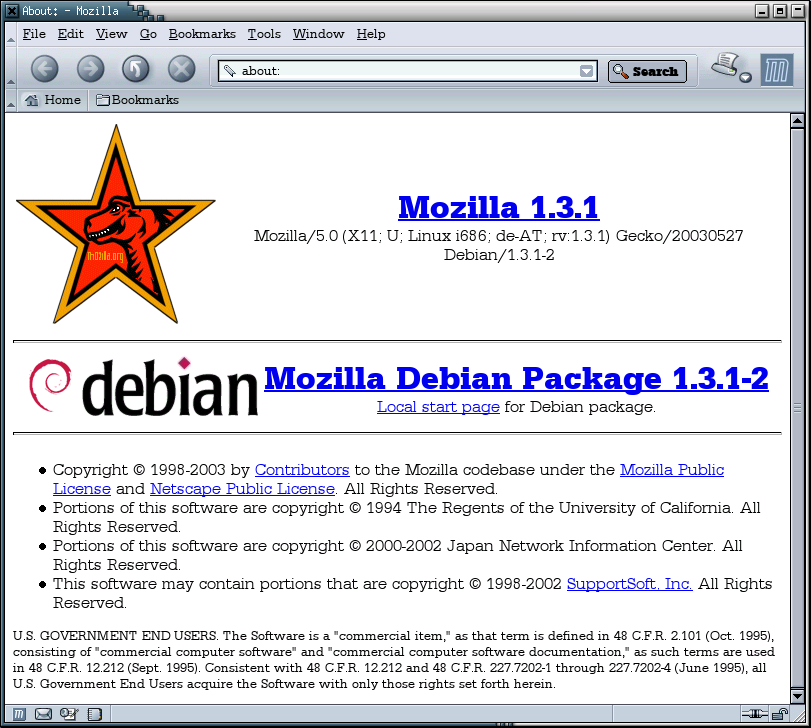Click the about: URL address field
811x728 pixels.
pyautogui.click(x=400, y=71)
